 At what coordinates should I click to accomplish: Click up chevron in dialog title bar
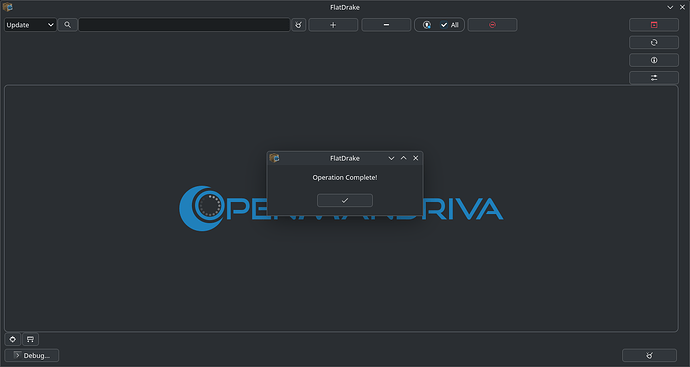click(x=404, y=158)
